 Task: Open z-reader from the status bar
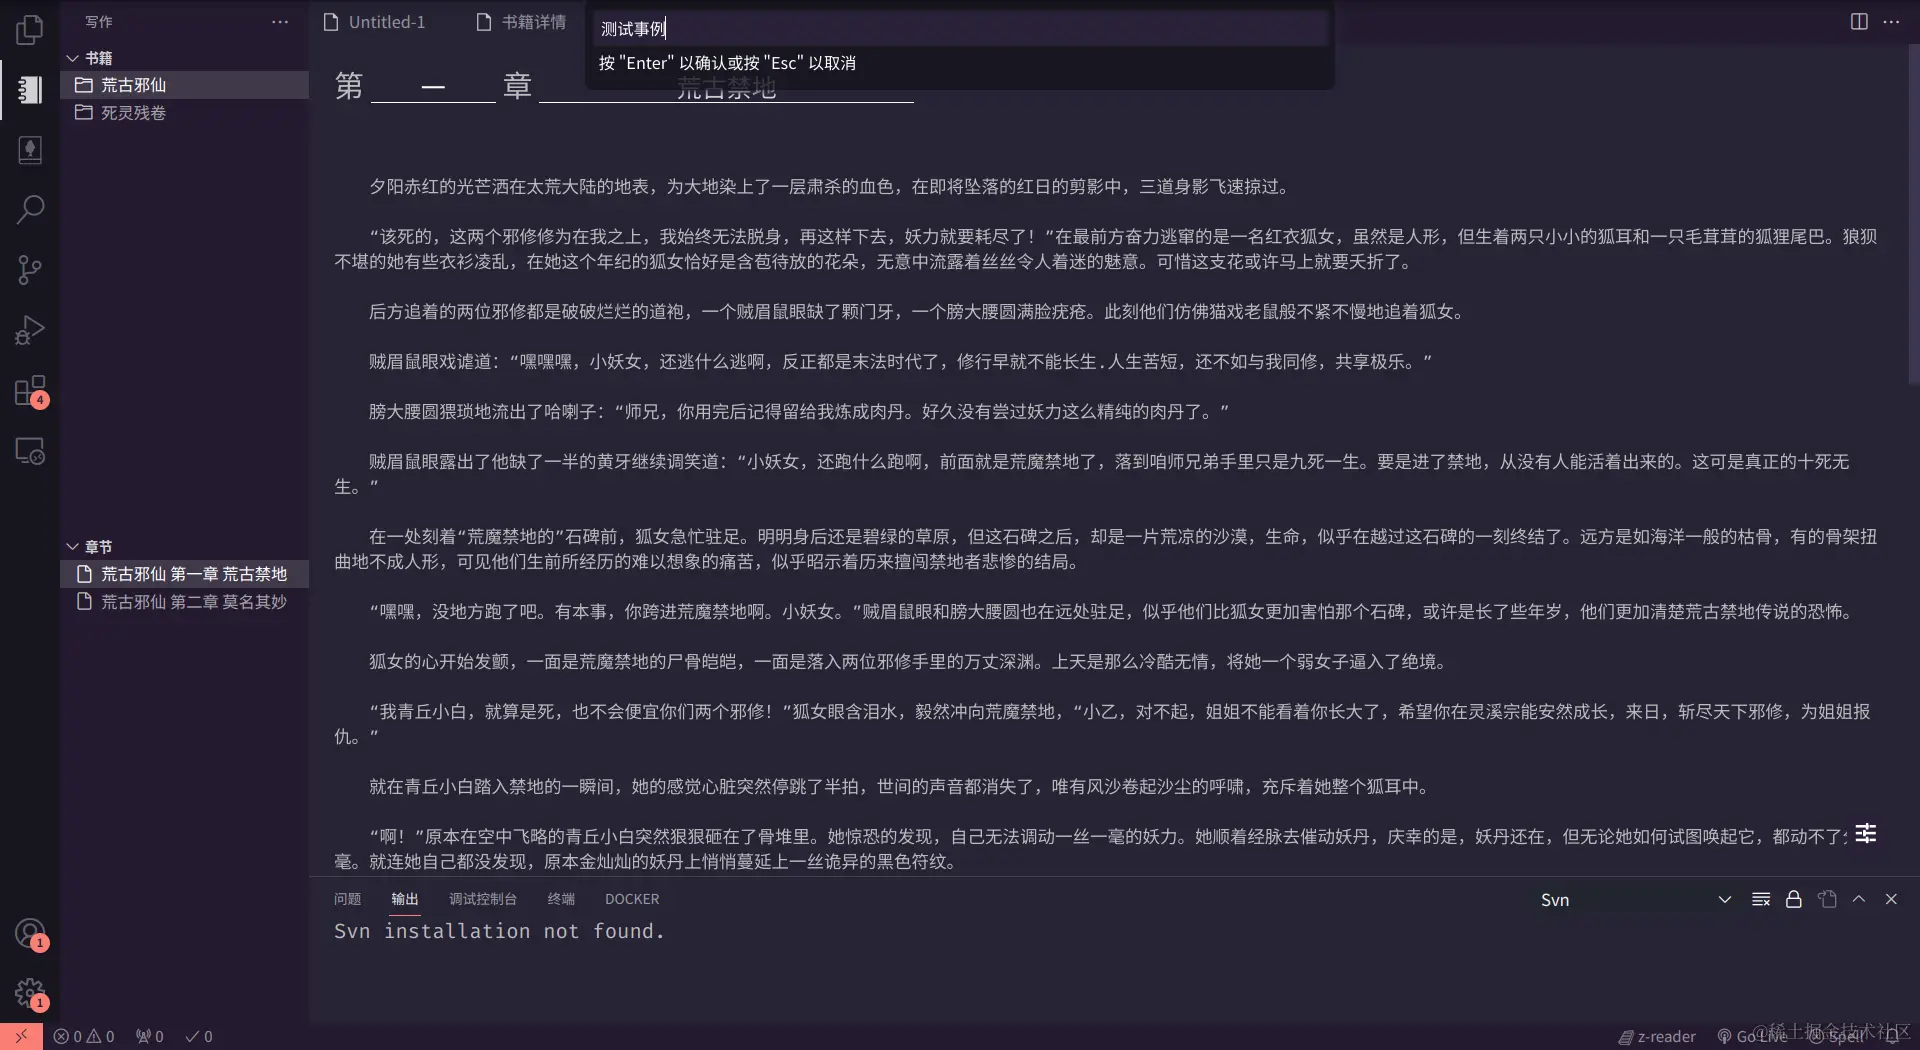click(x=1658, y=1036)
